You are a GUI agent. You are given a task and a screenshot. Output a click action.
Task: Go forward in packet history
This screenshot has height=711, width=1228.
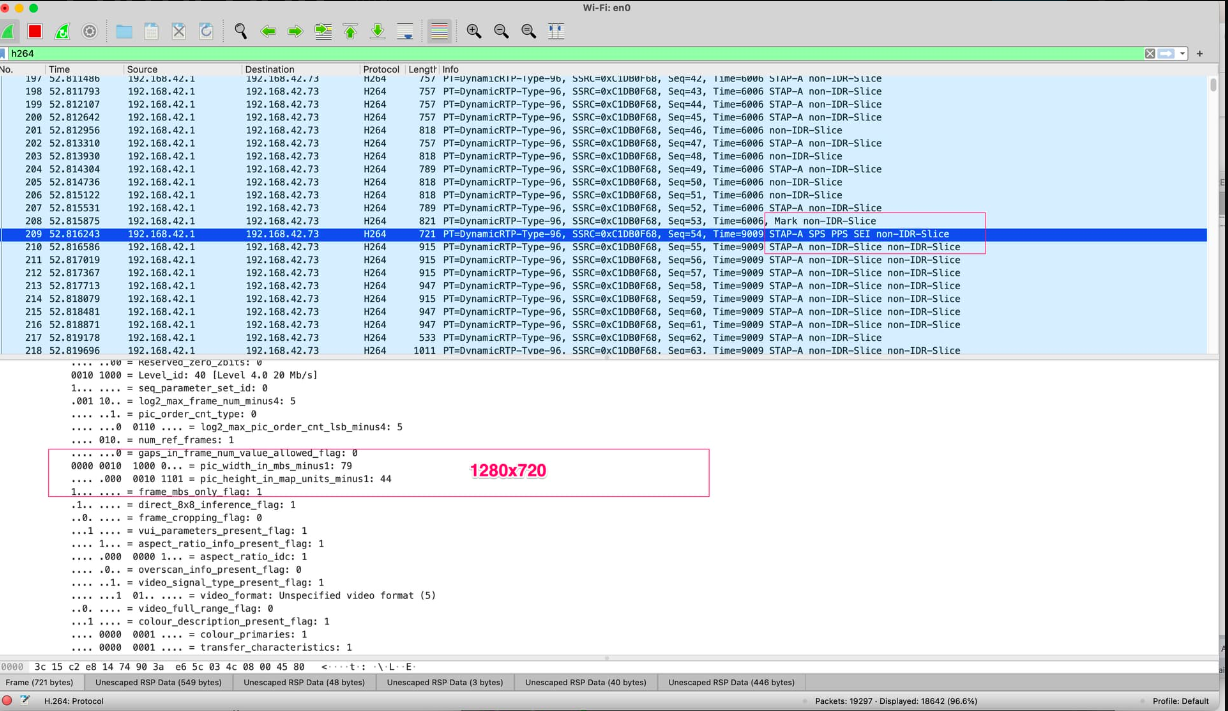[x=295, y=31]
